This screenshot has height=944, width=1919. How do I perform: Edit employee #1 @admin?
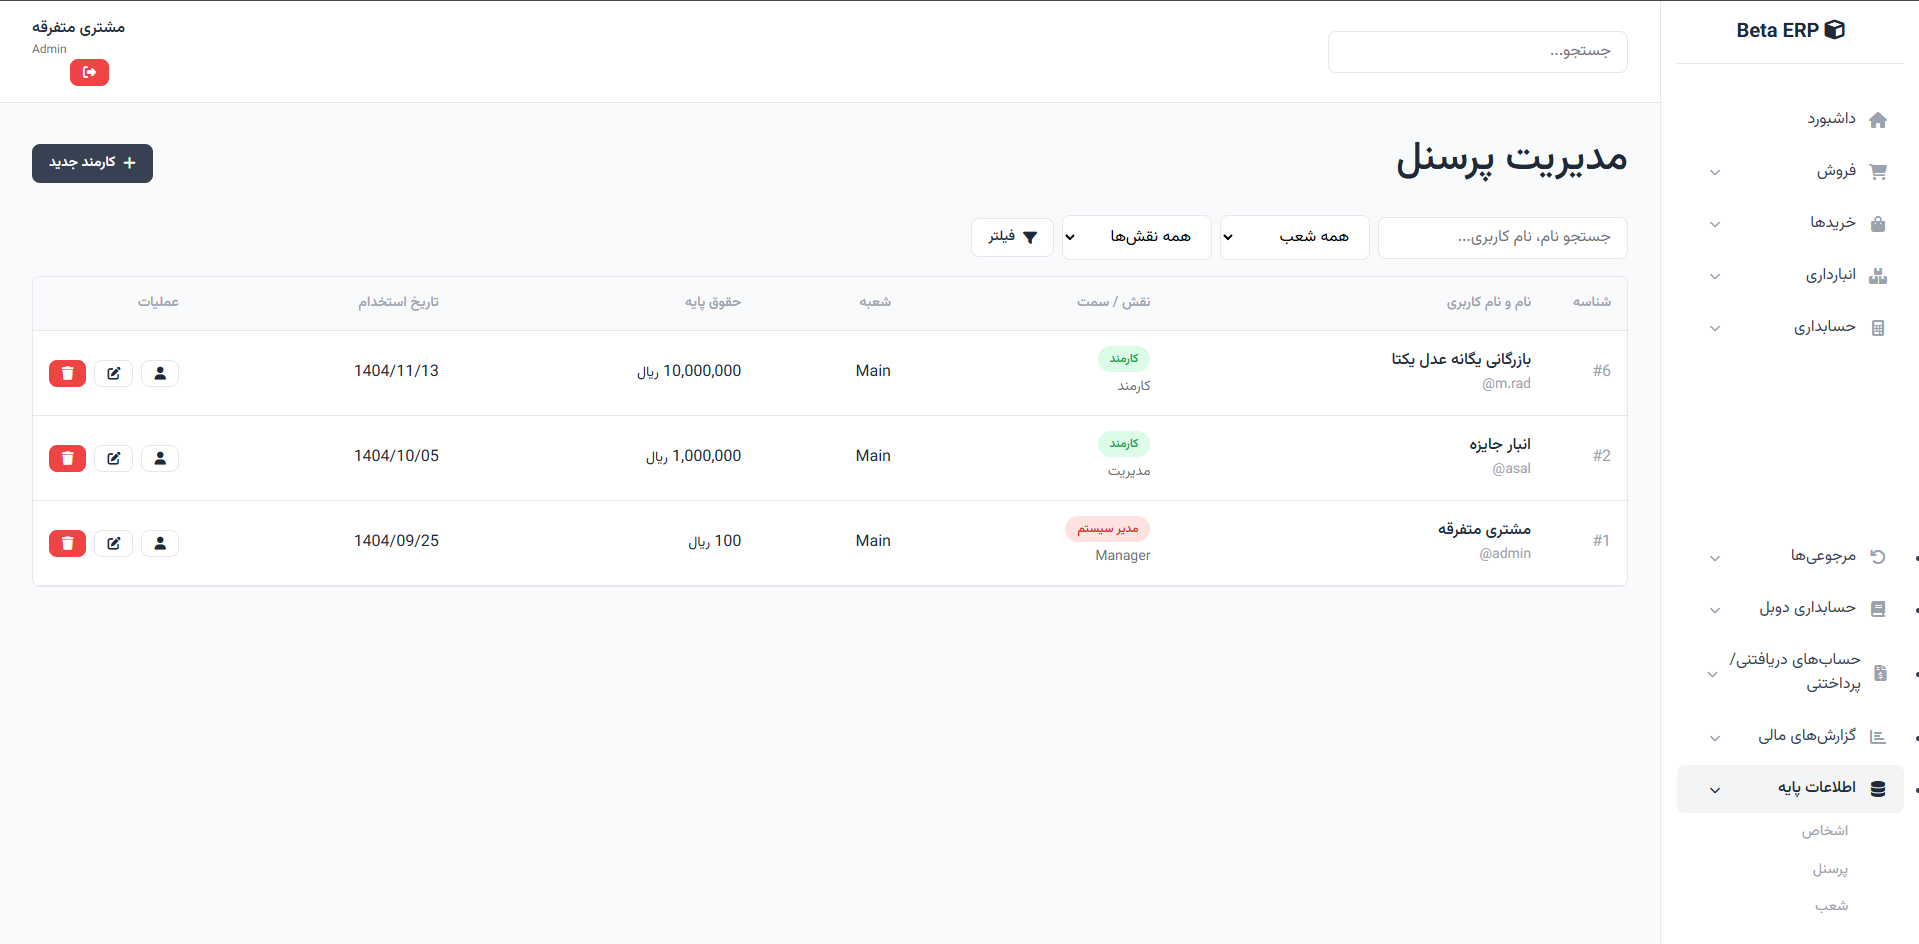[114, 543]
